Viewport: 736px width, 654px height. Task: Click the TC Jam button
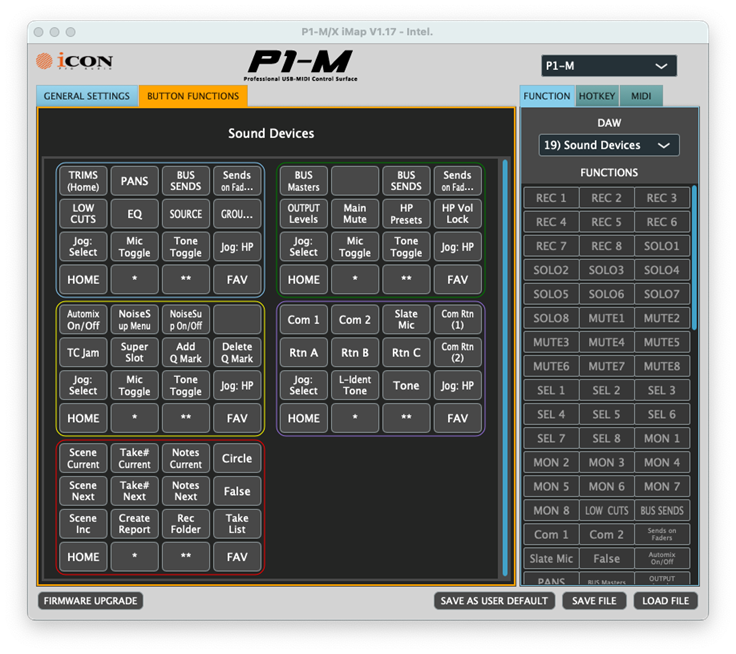(x=83, y=353)
